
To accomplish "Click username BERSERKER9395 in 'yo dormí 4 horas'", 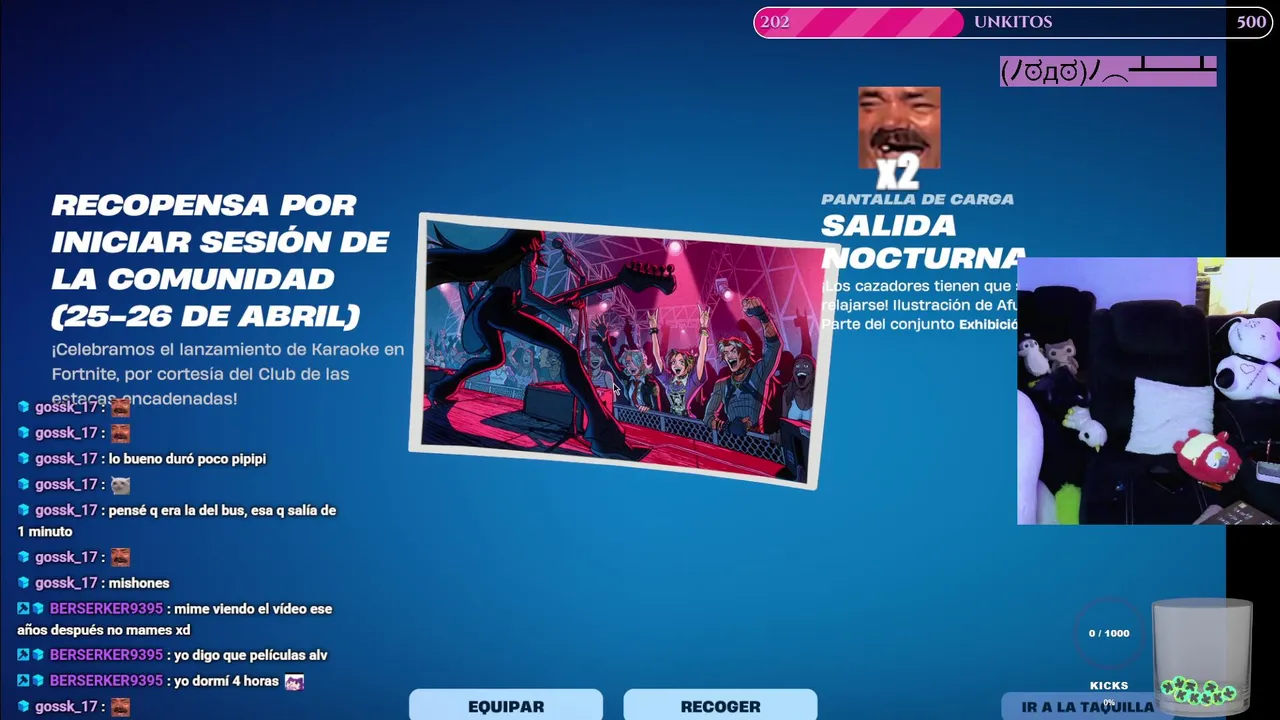I will coord(106,681).
